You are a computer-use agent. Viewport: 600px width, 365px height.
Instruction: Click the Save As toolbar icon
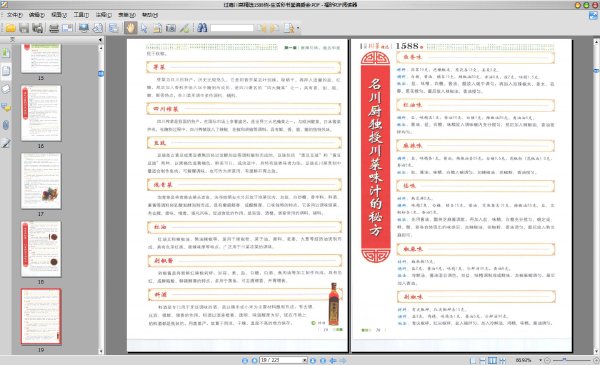click(x=38, y=28)
